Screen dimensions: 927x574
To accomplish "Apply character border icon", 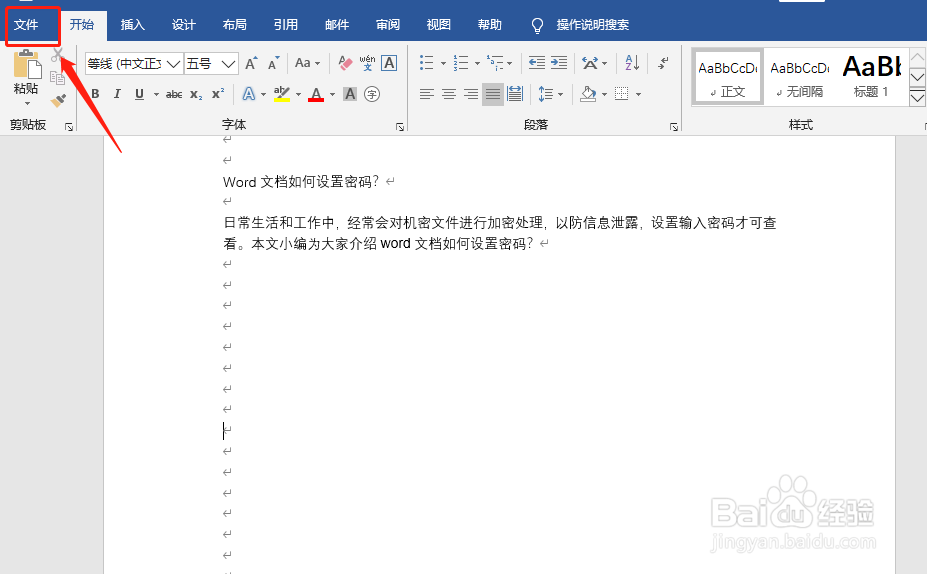I will pyautogui.click(x=389, y=63).
